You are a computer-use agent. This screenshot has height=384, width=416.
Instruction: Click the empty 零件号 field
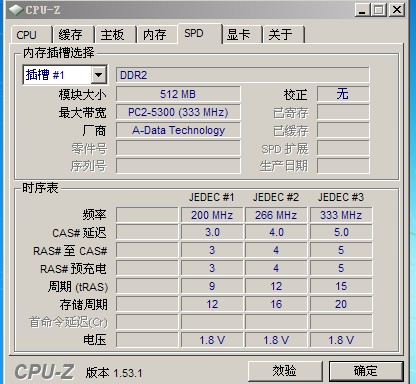(x=178, y=148)
